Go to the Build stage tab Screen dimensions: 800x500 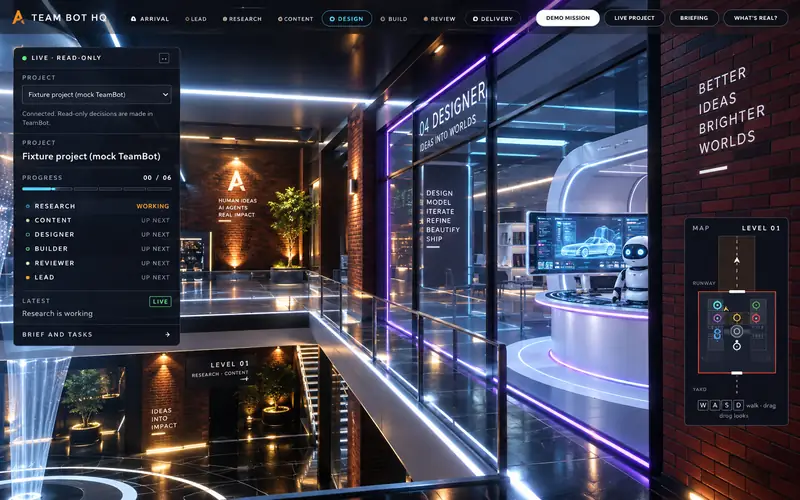point(394,19)
